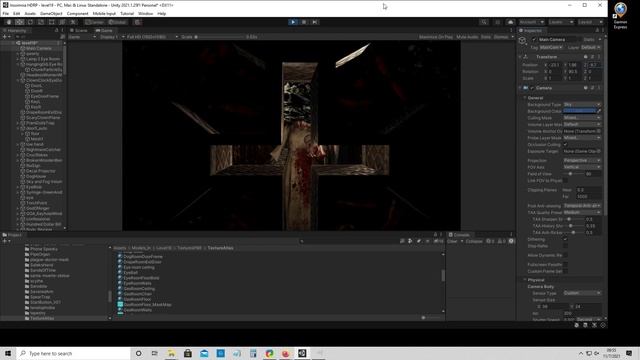Image resolution: width=640 pixels, height=360 pixels.
Task: Select the Rotate tool in Unity toolbar
Action: (x=30, y=22)
